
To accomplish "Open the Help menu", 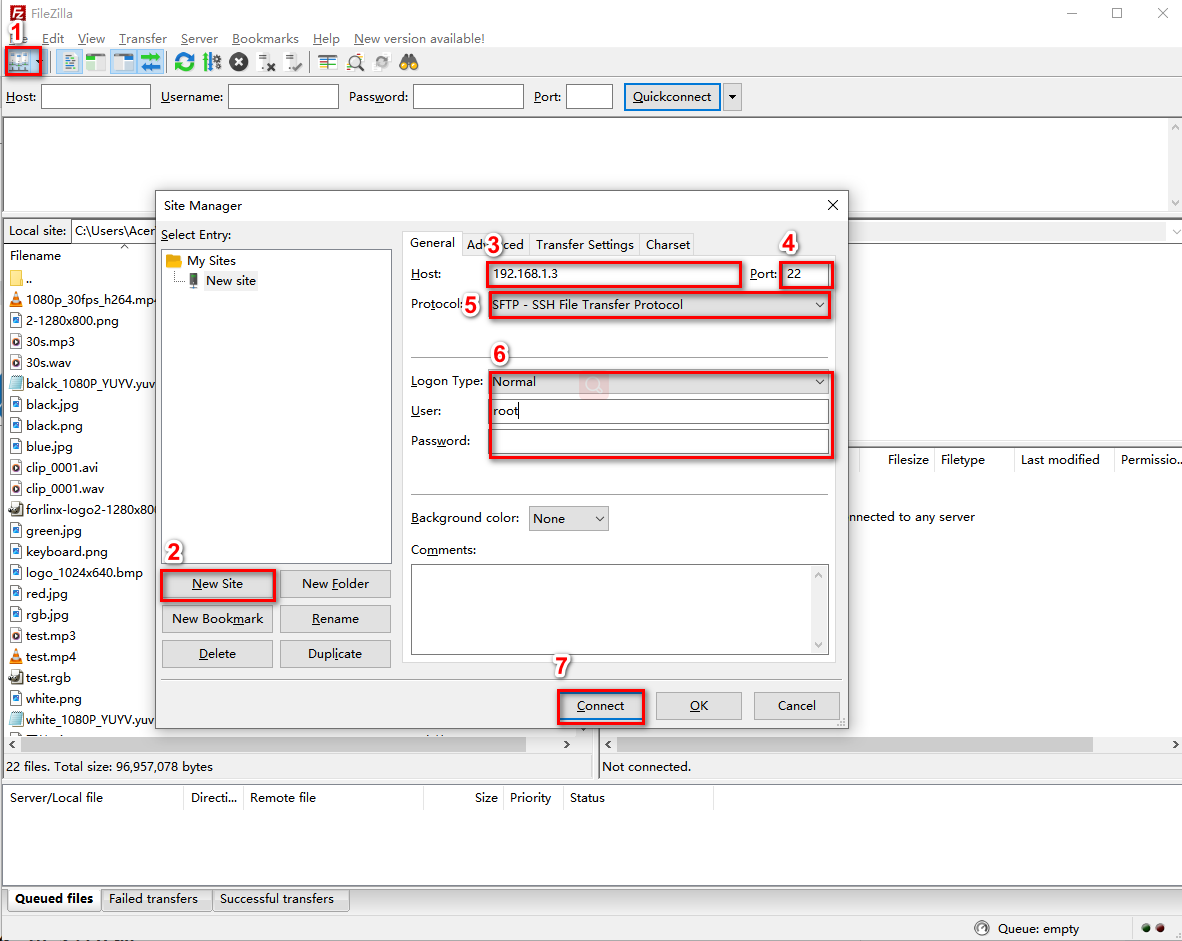I will click(x=326, y=38).
